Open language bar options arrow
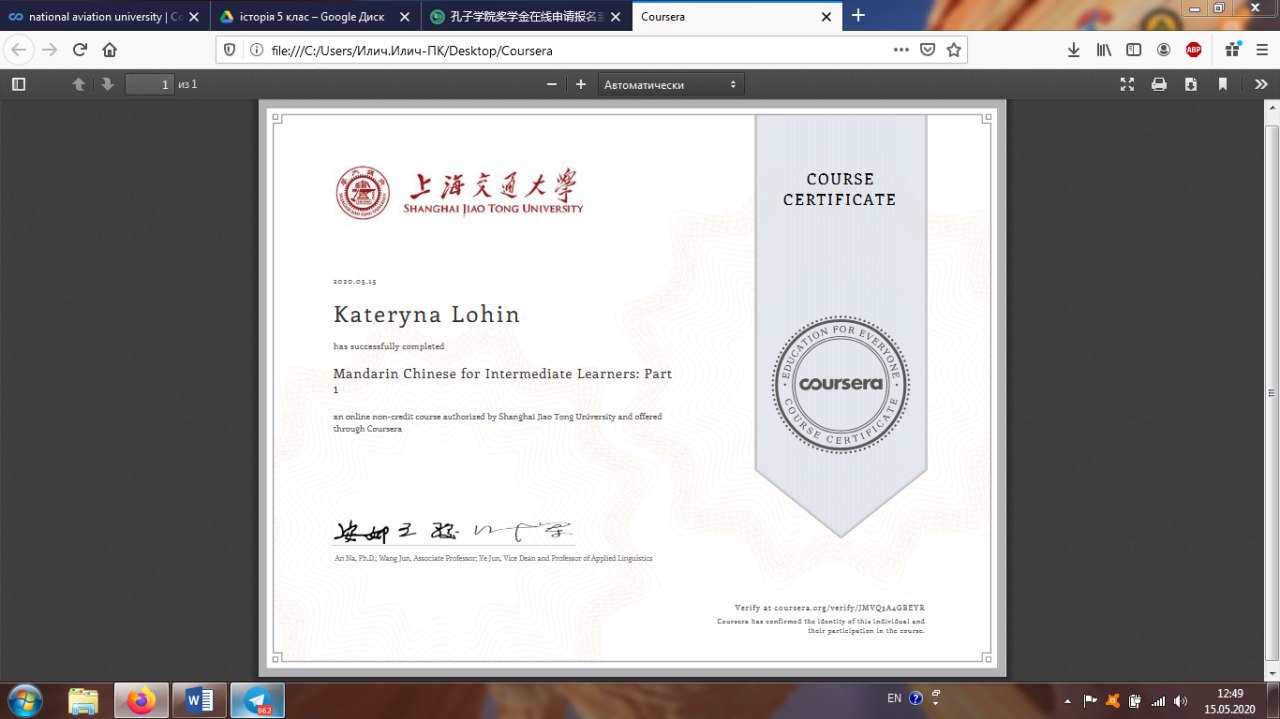1280x719 pixels. coord(936,704)
